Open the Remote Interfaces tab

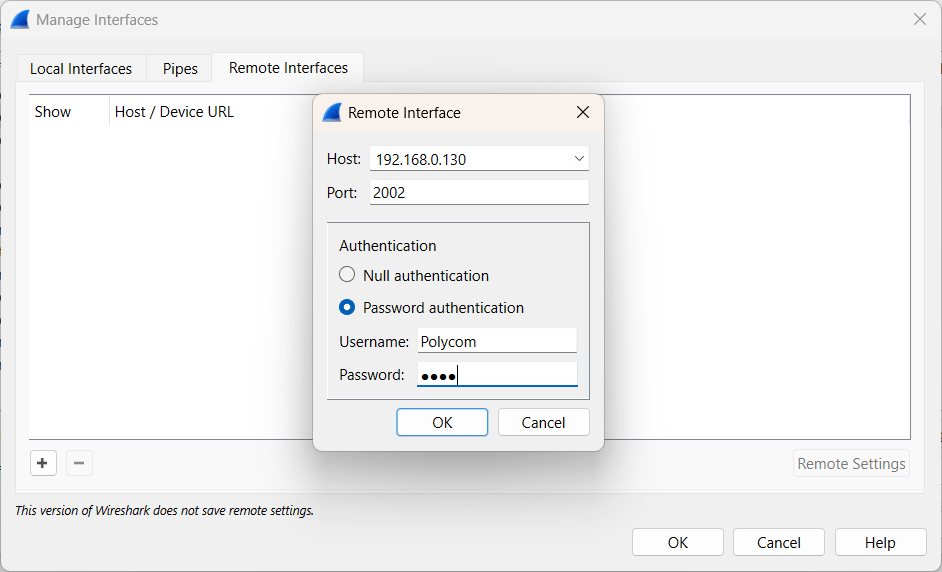pos(288,68)
